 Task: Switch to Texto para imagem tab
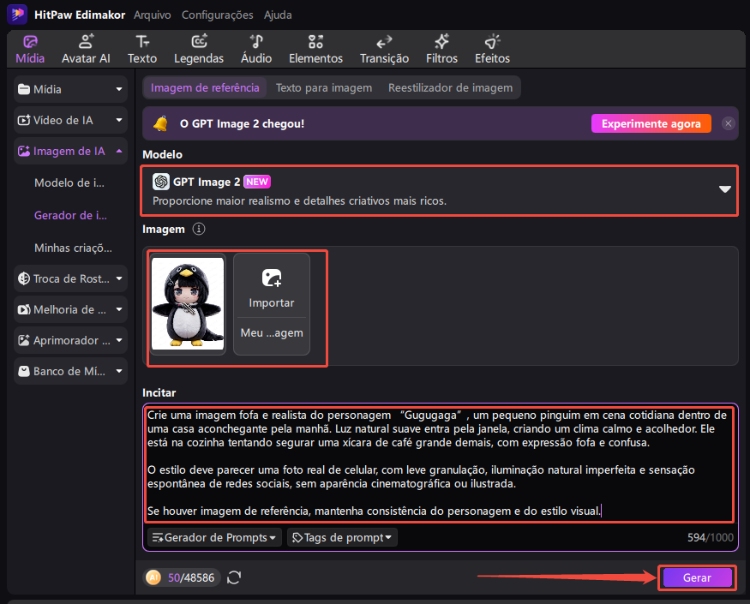click(324, 88)
